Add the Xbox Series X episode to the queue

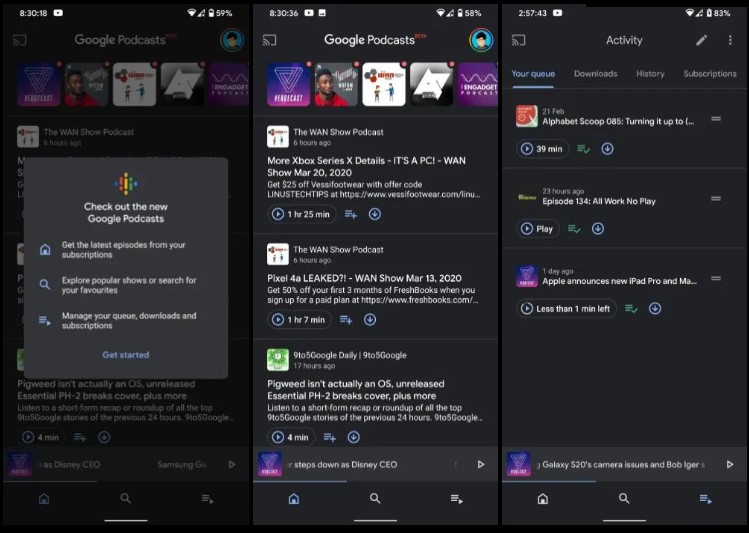(351, 214)
